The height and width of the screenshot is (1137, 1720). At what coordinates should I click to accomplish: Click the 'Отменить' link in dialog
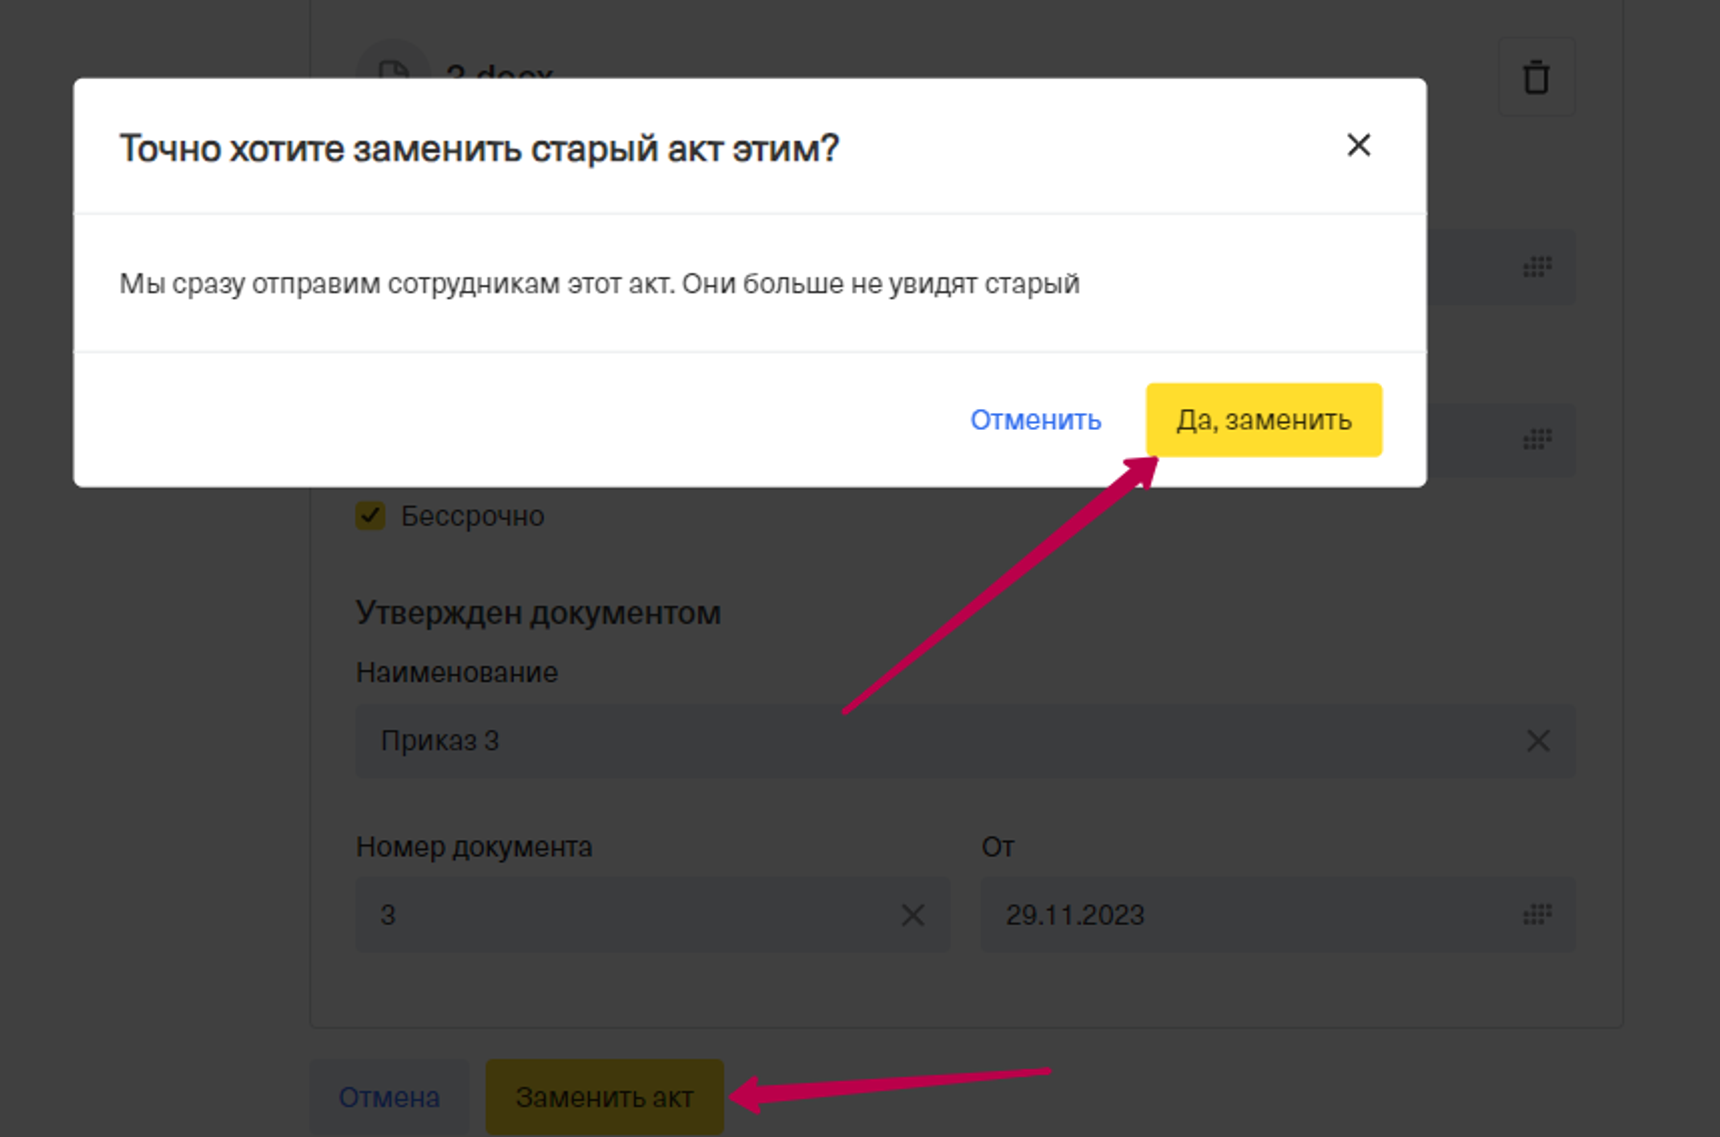(x=1035, y=420)
